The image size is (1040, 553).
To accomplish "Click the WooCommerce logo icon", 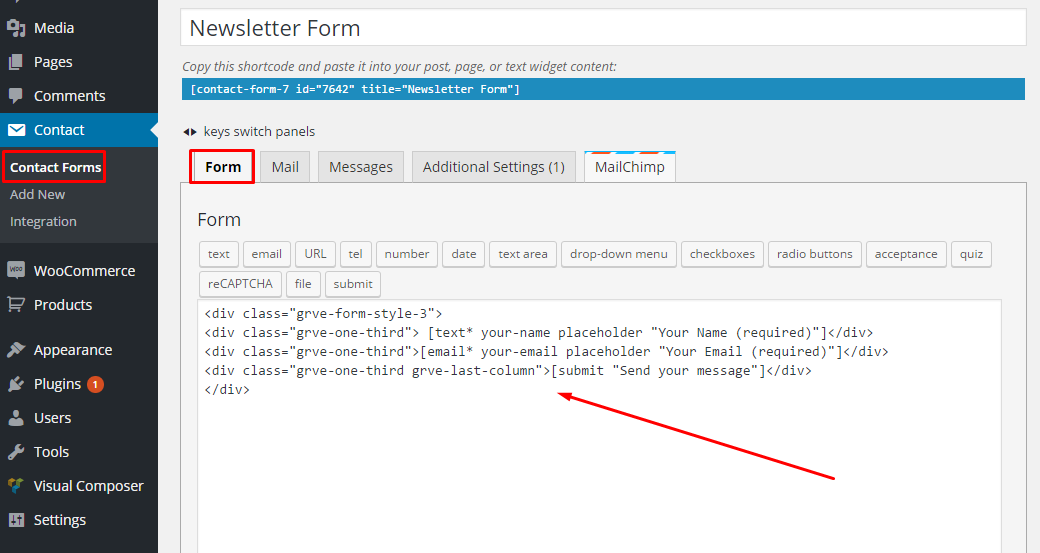I will pos(16,271).
